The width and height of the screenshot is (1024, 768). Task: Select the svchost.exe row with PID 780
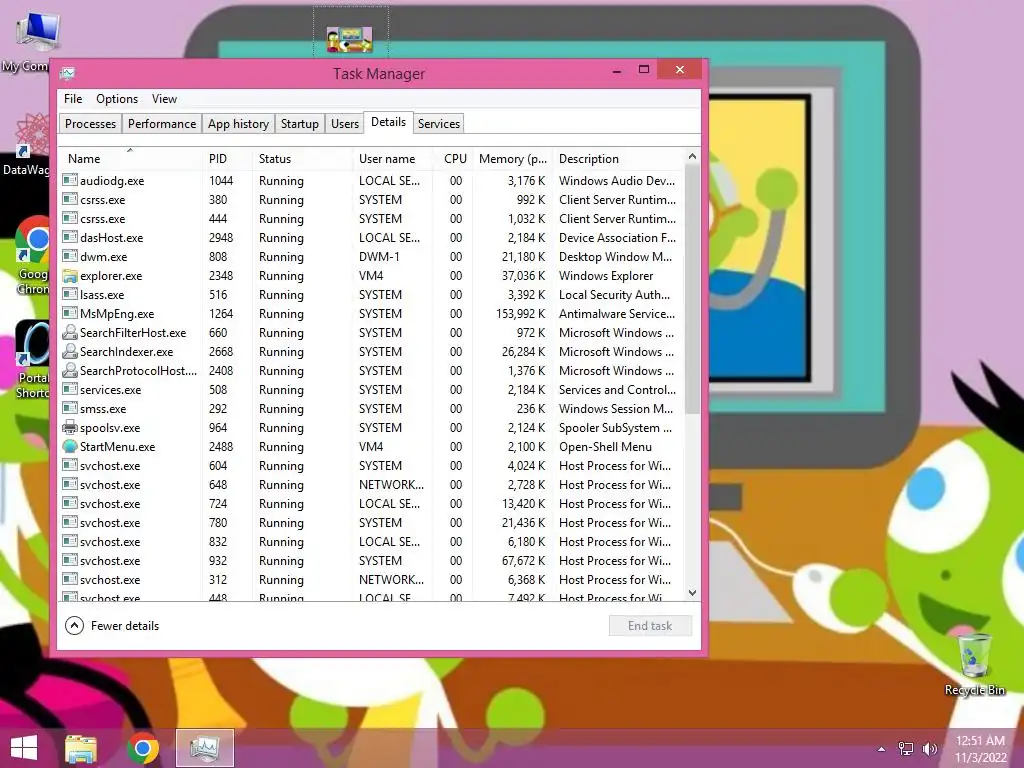370,522
